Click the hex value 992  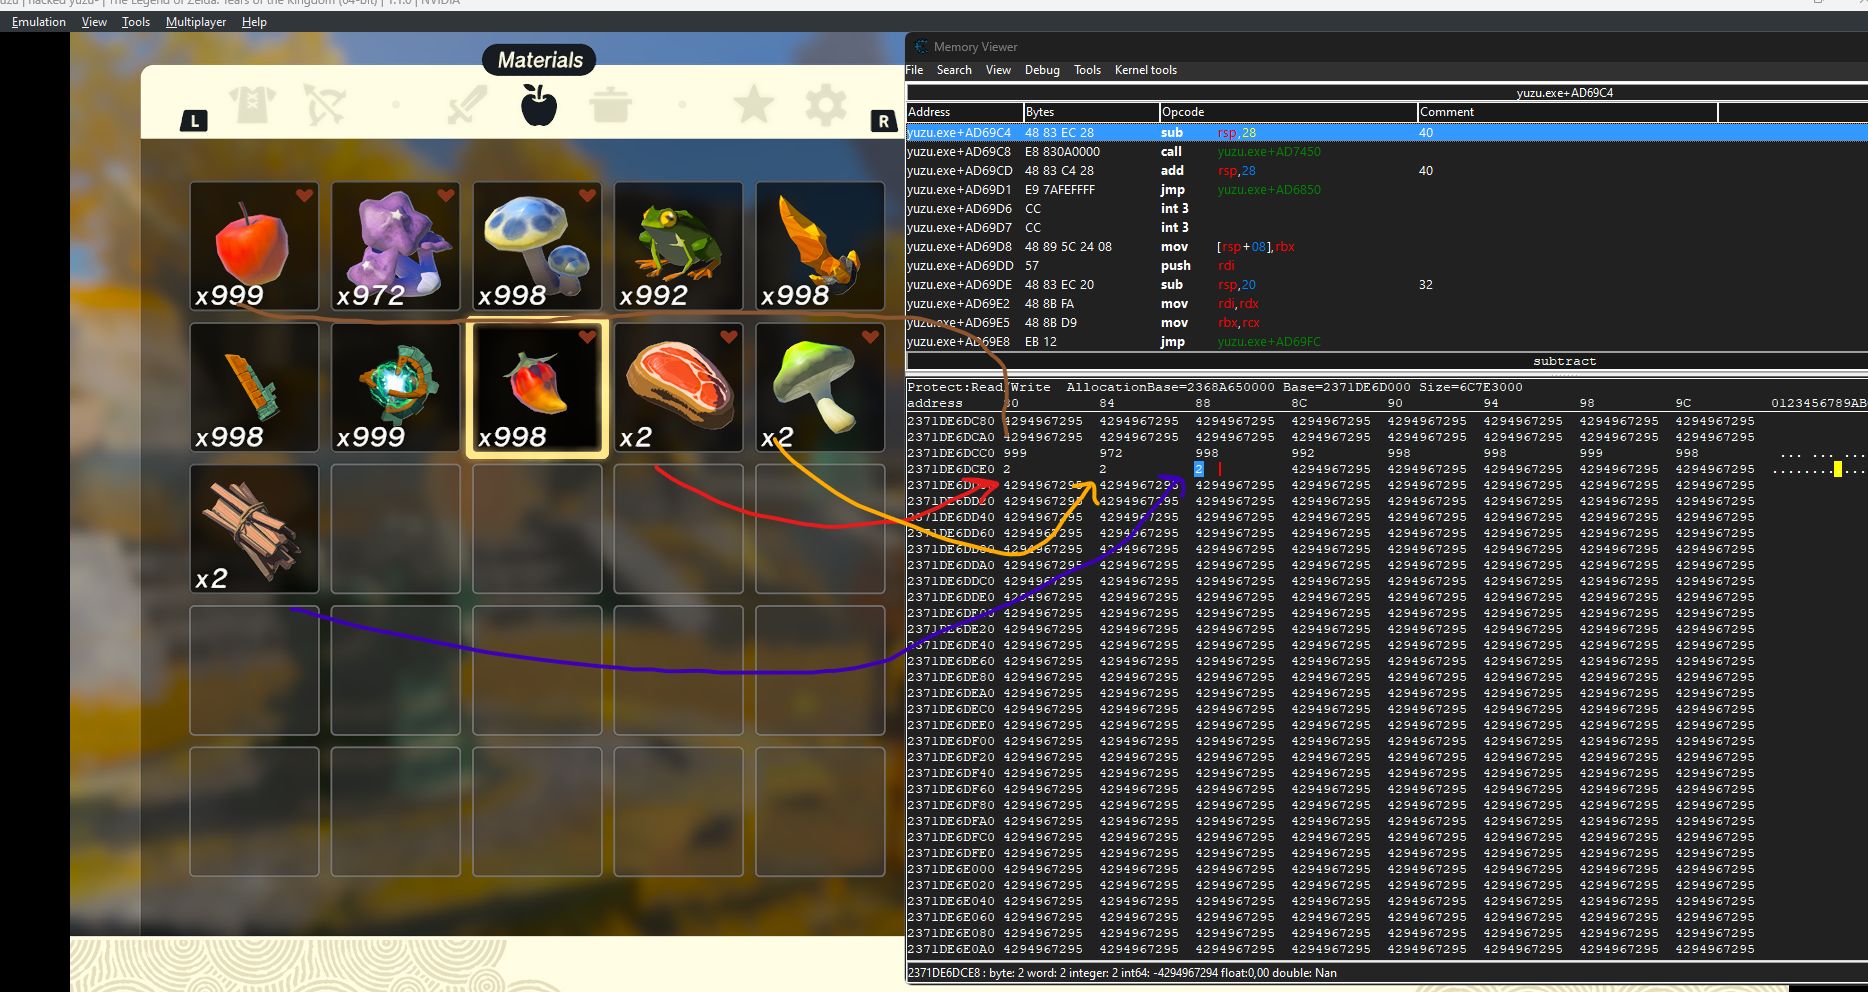pos(1303,453)
